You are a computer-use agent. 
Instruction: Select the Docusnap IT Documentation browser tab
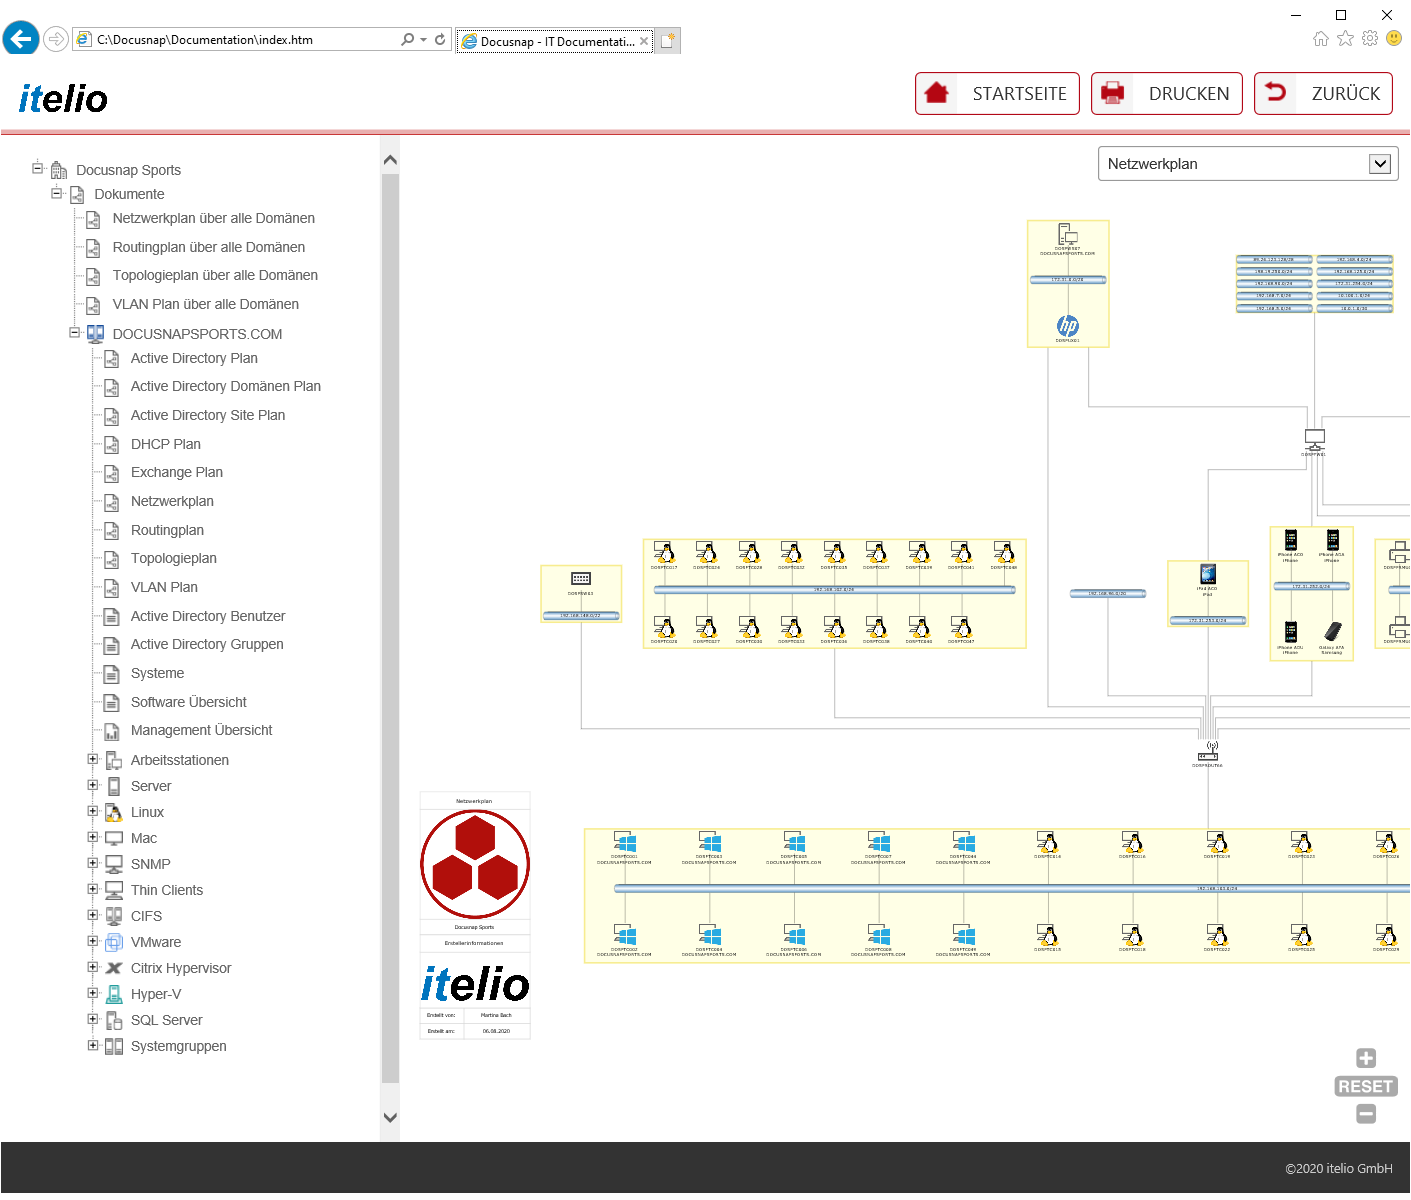[x=555, y=41]
